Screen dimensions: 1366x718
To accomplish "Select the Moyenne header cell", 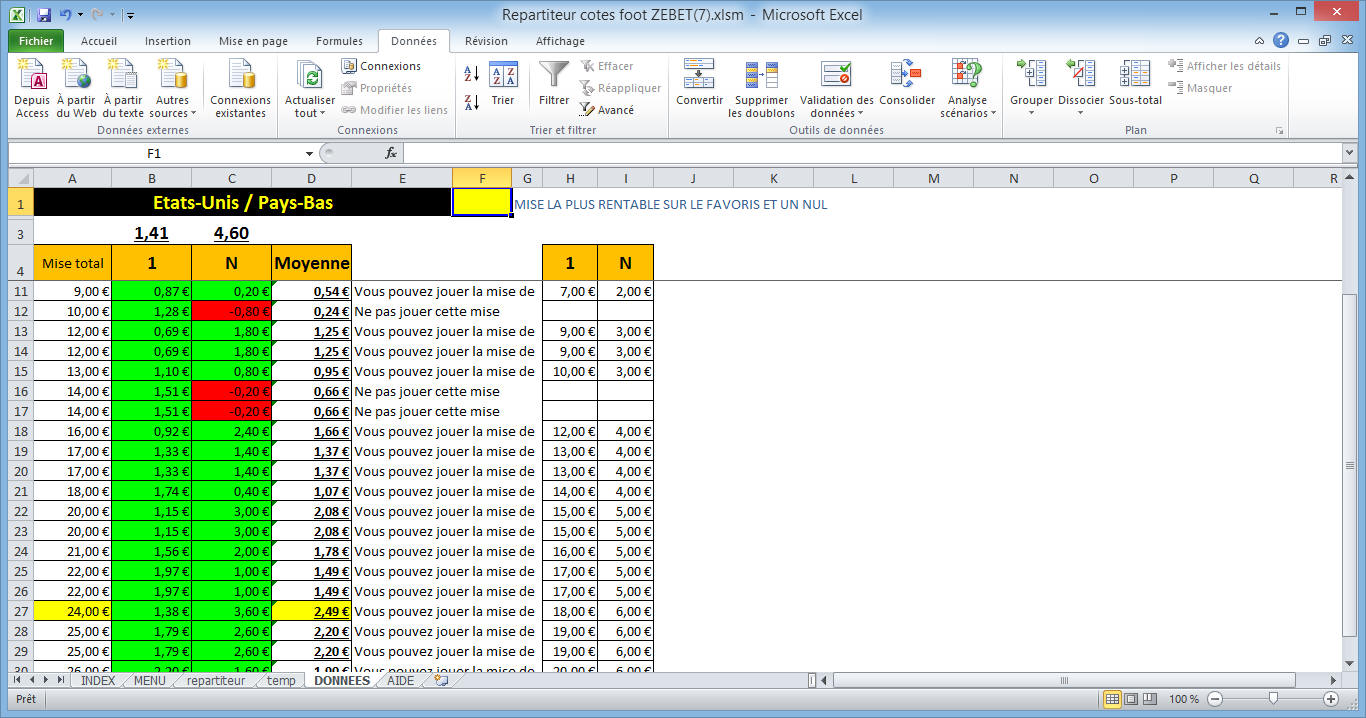I will (x=311, y=264).
